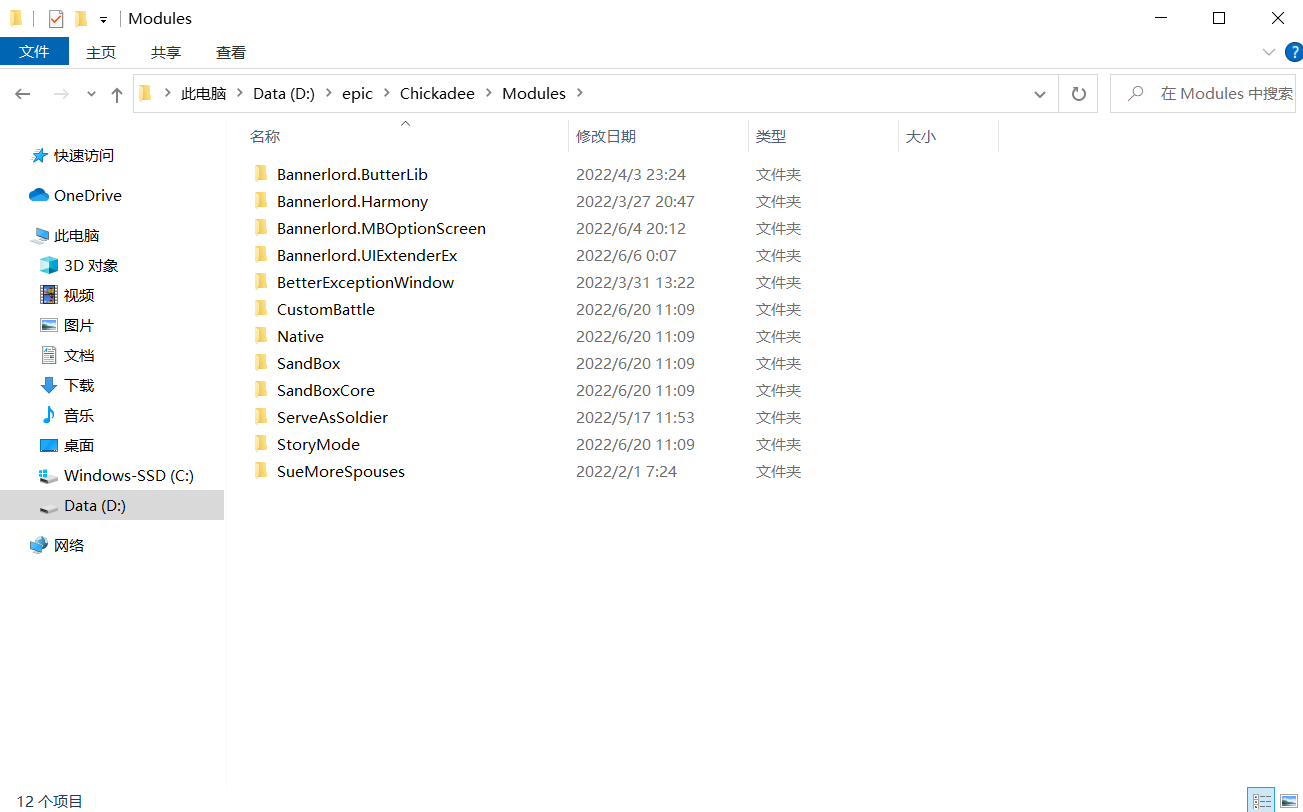The height and width of the screenshot is (812, 1303).
Task: Click date 2022/6/6 0:07 cell
Action: pos(626,255)
